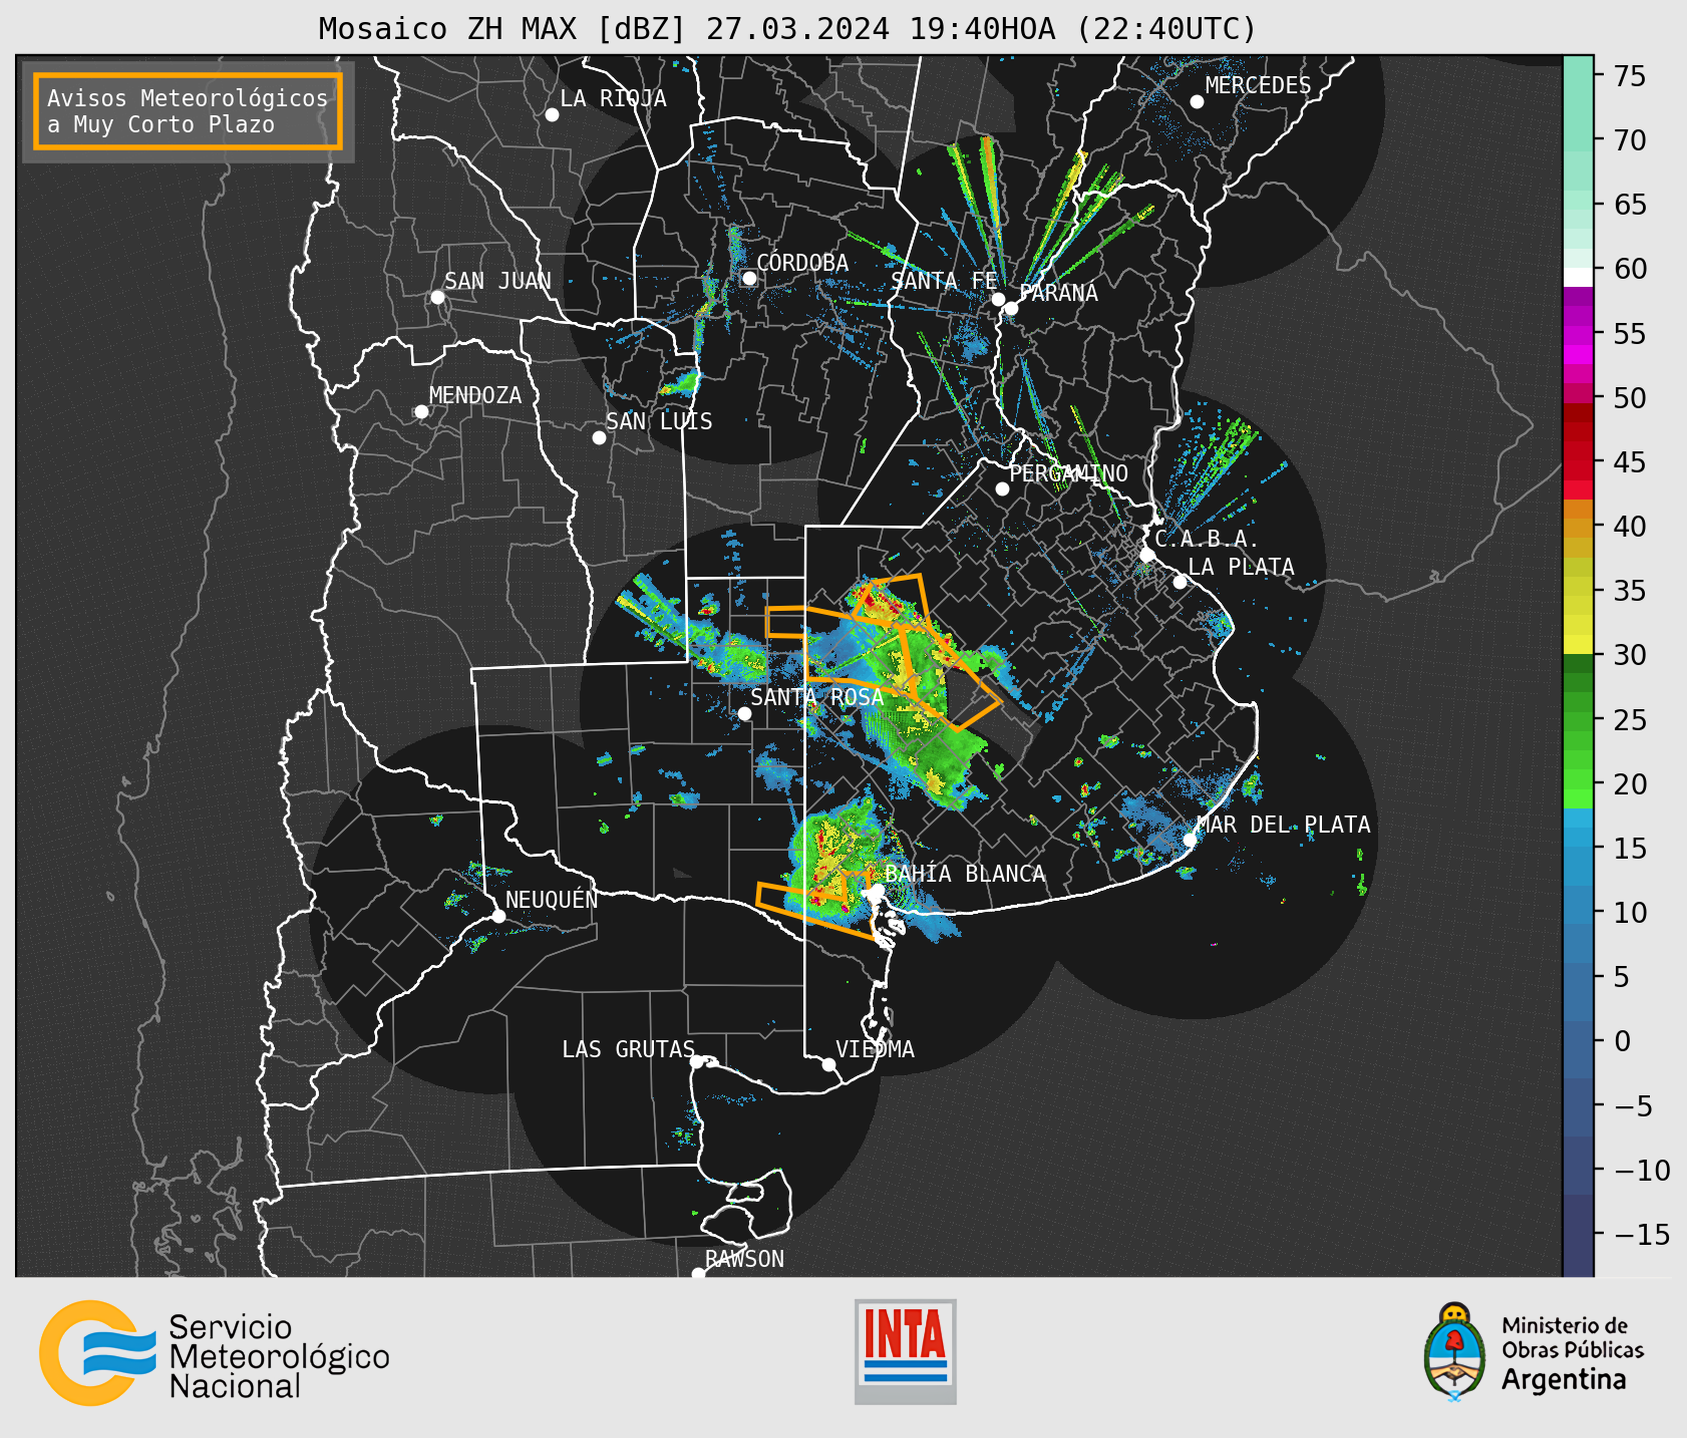1687x1438 pixels.
Task: Select the MENDOZA city marker
Action: point(421,412)
